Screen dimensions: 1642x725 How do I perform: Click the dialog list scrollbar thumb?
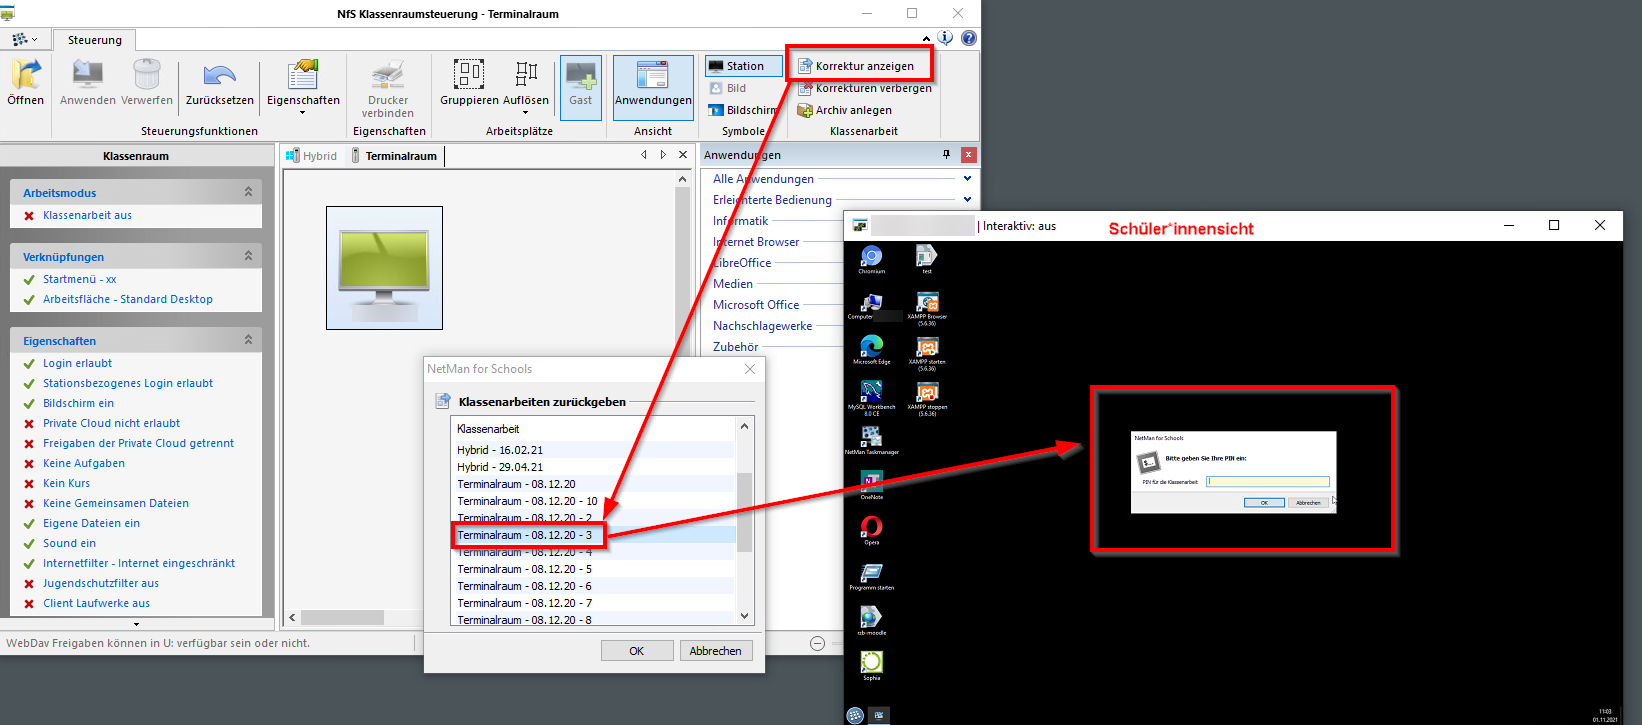click(x=744, y=512)
